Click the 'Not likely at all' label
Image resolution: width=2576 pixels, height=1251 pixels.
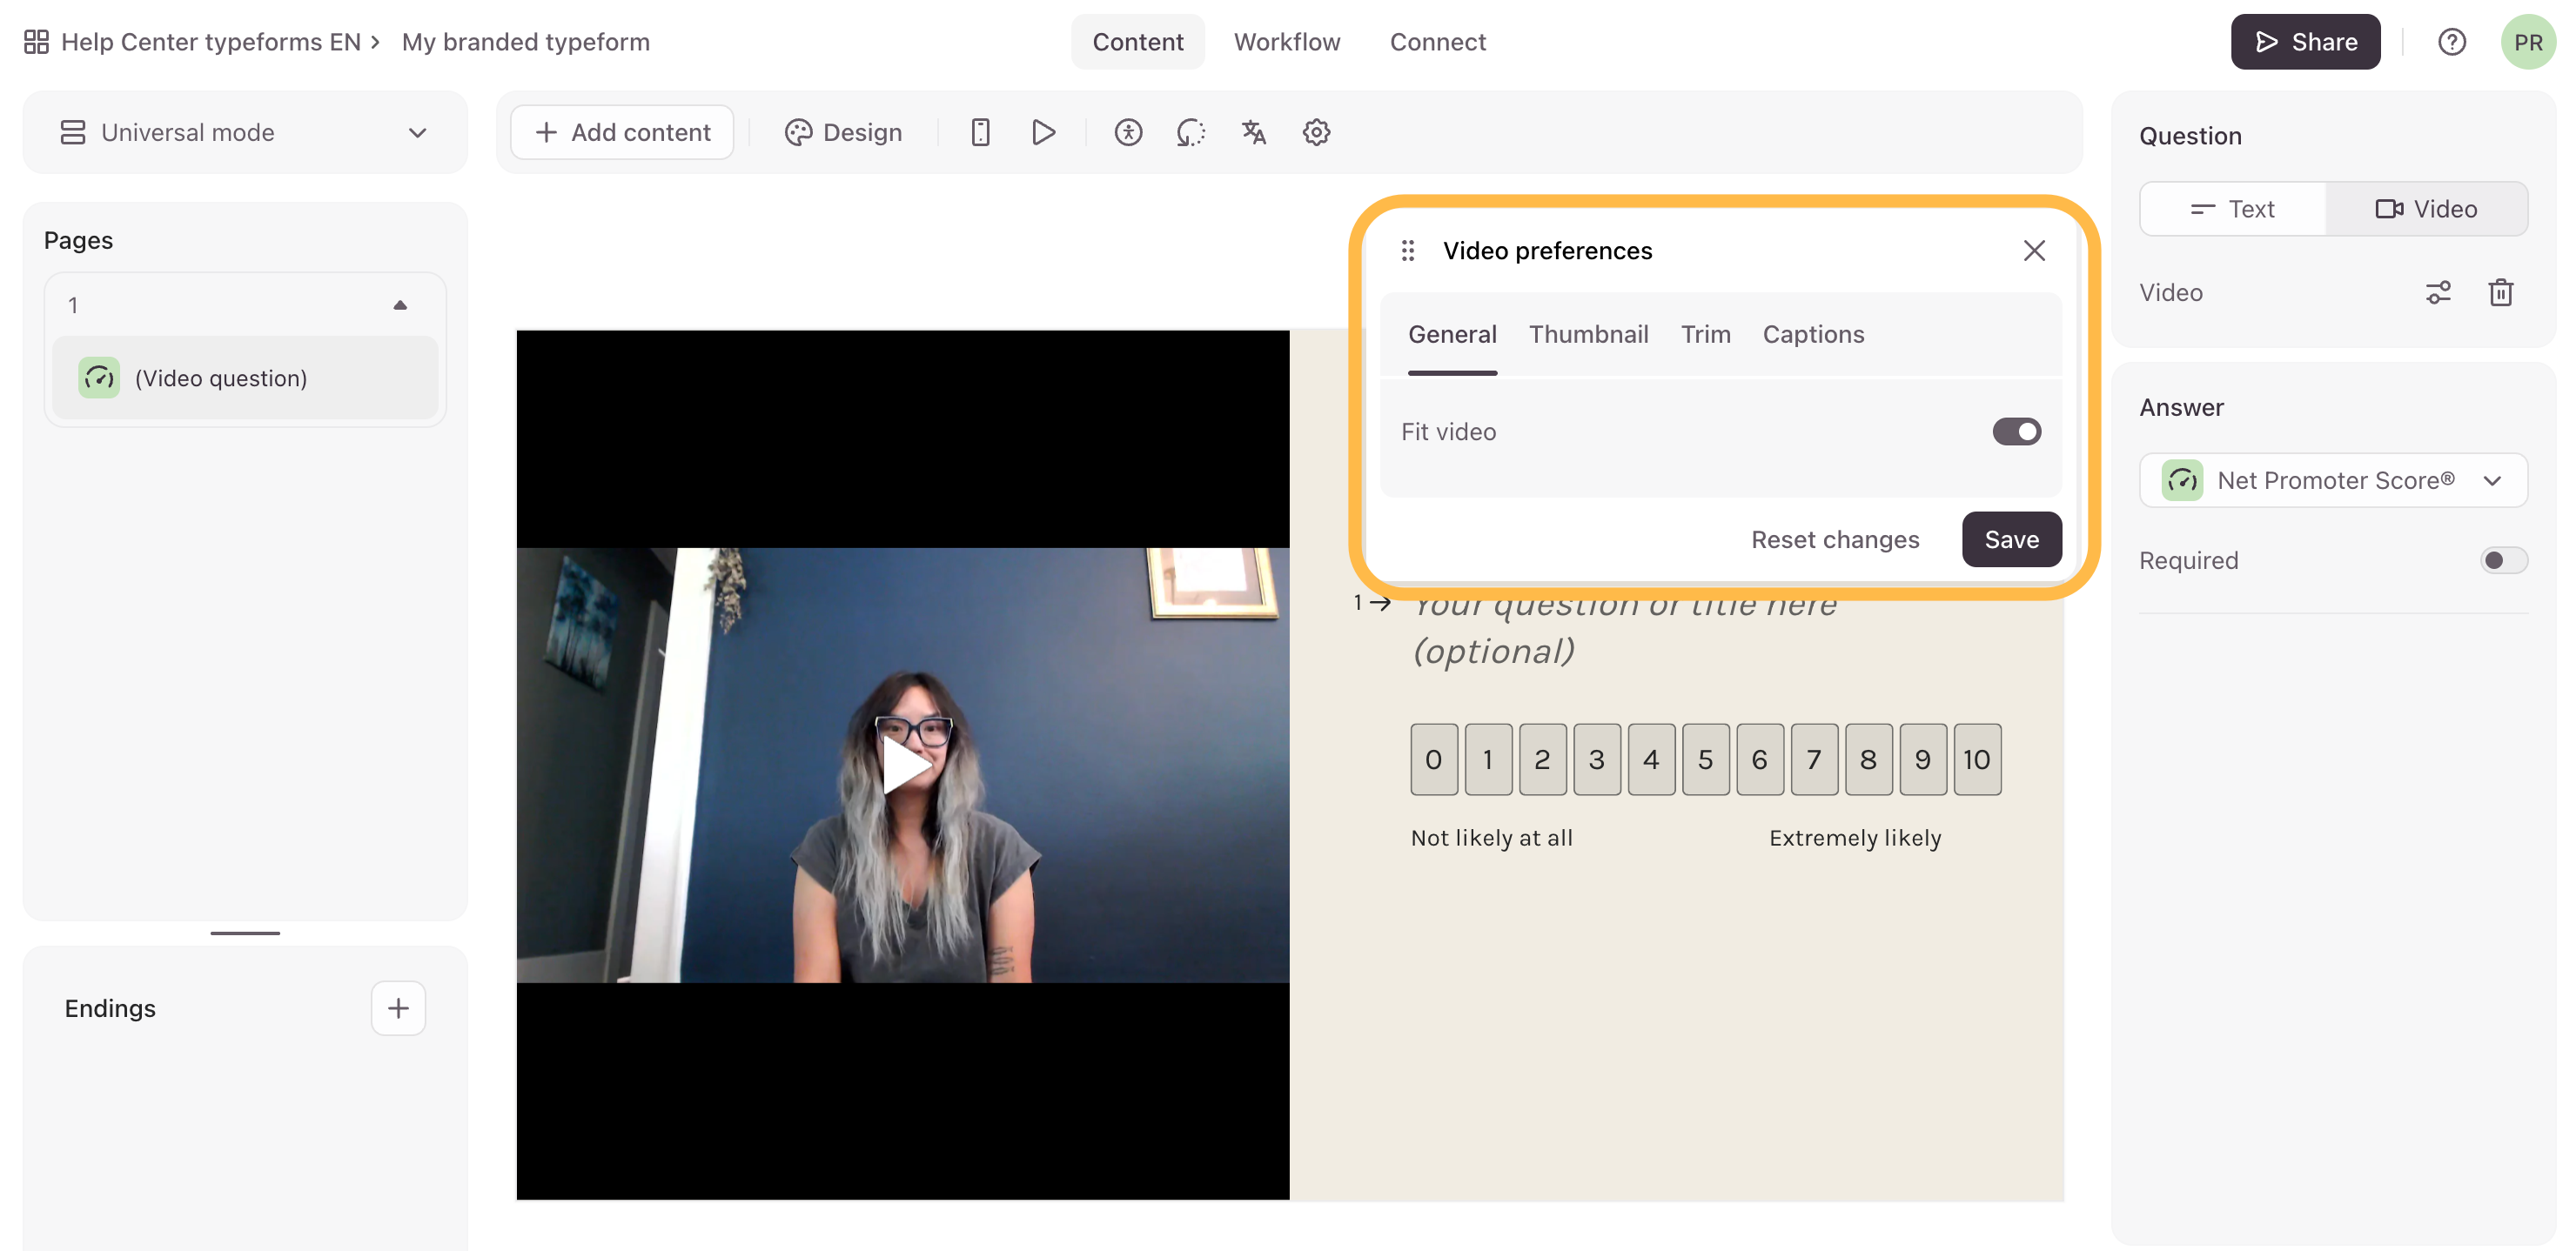coord(1491,838)
